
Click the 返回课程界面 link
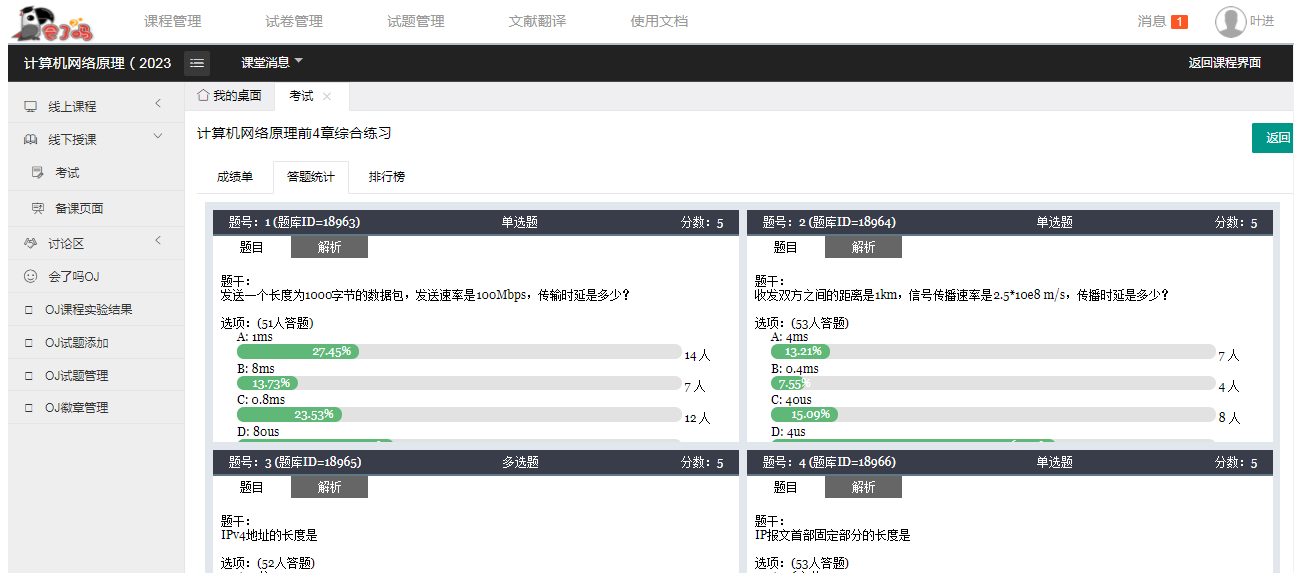(1224, 63)
